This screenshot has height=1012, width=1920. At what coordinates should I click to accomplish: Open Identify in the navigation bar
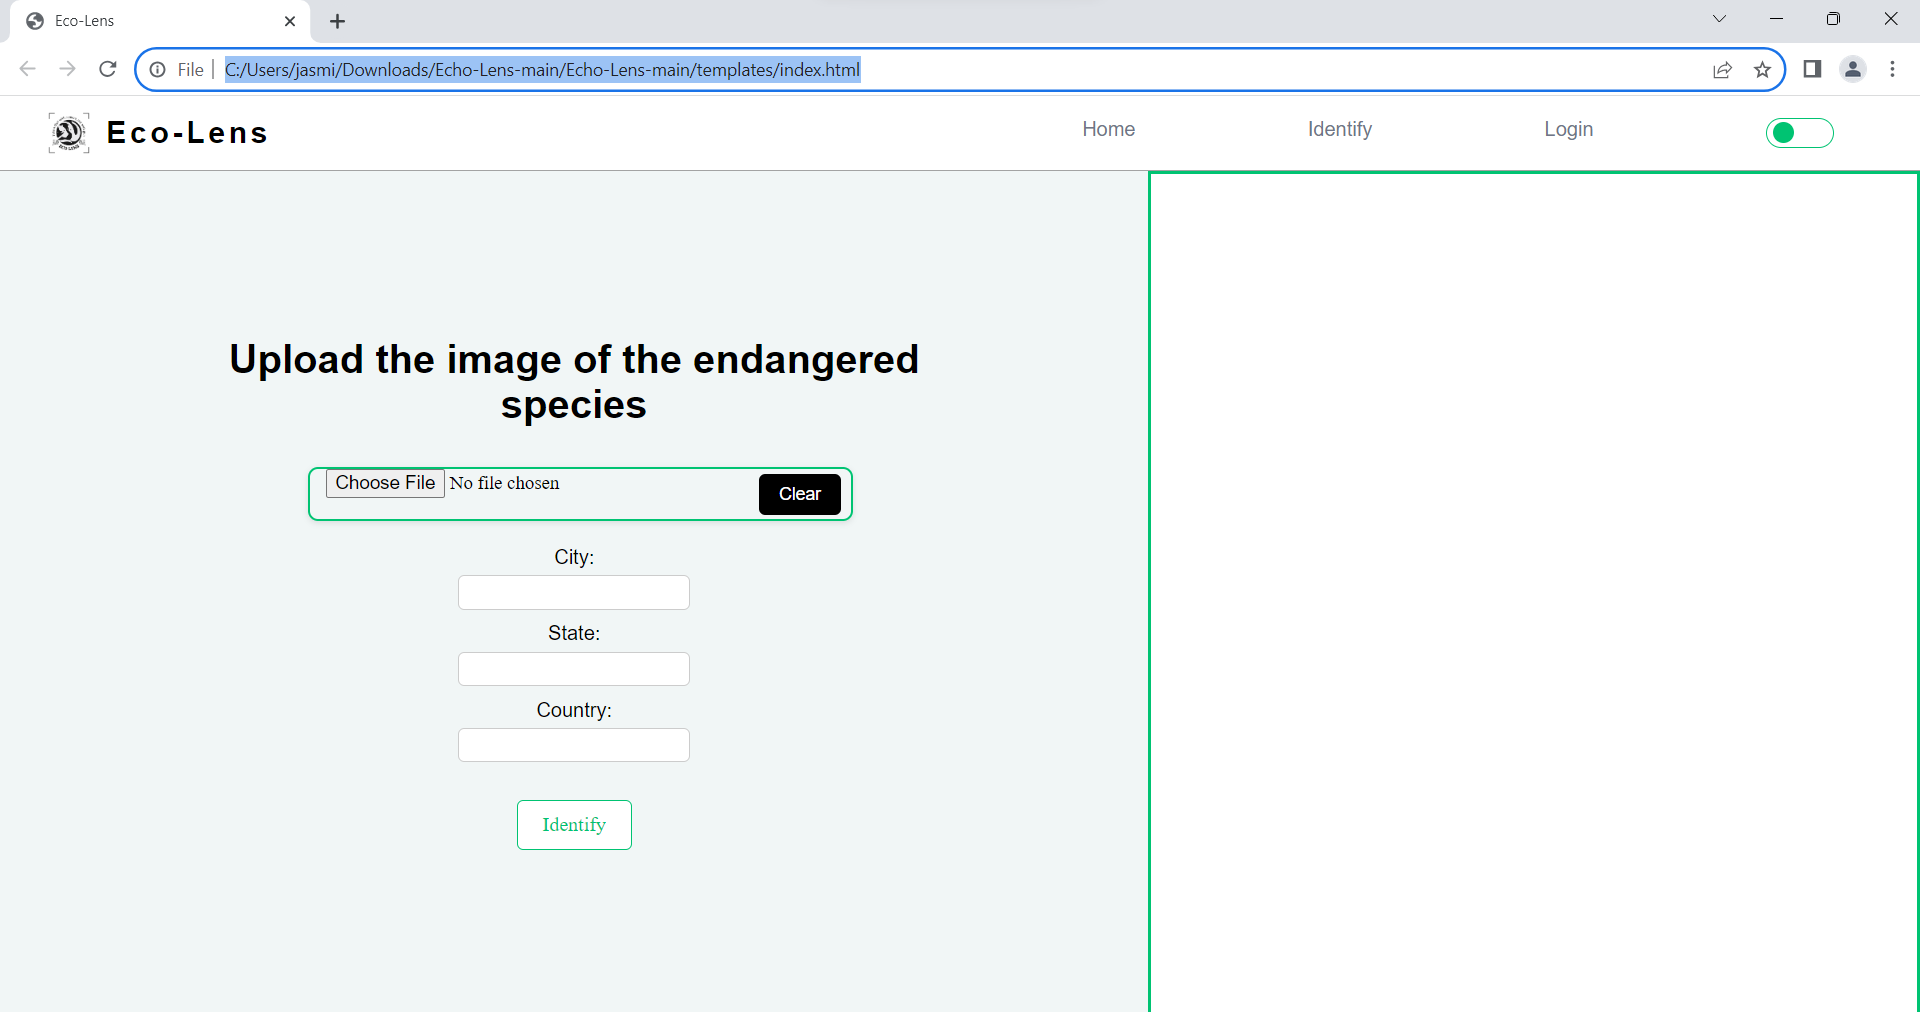click(x=1339, y=129)
